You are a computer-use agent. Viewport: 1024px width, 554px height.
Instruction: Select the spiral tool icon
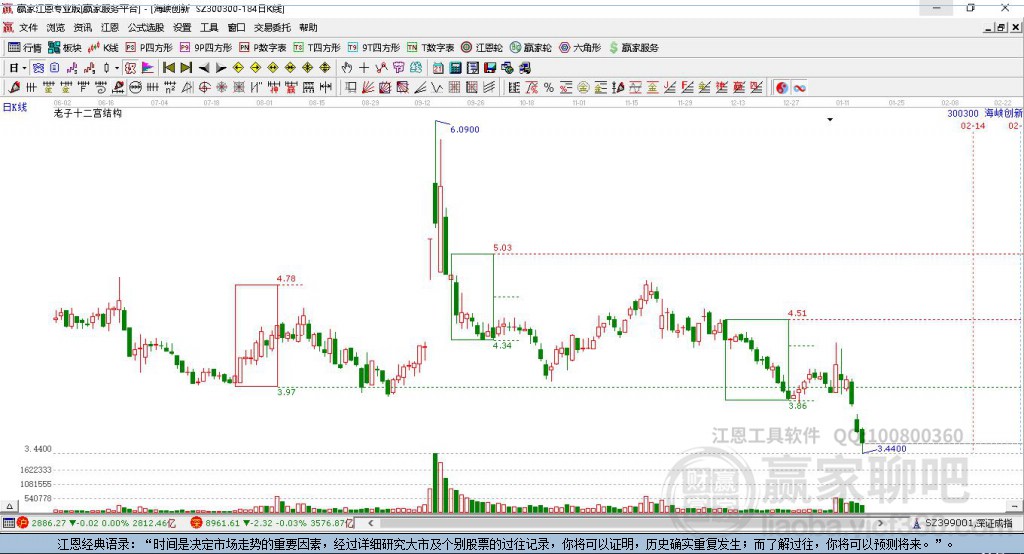[x=101, y=88]
